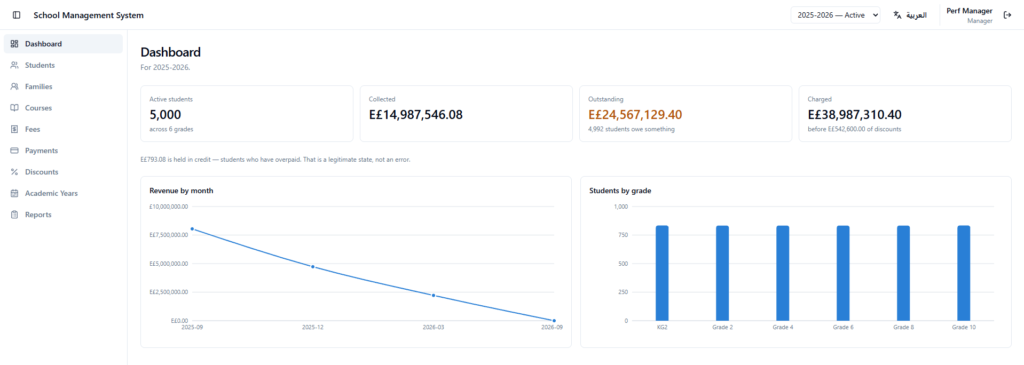Click the Revenue by month chart title

(x=181, y=191)
